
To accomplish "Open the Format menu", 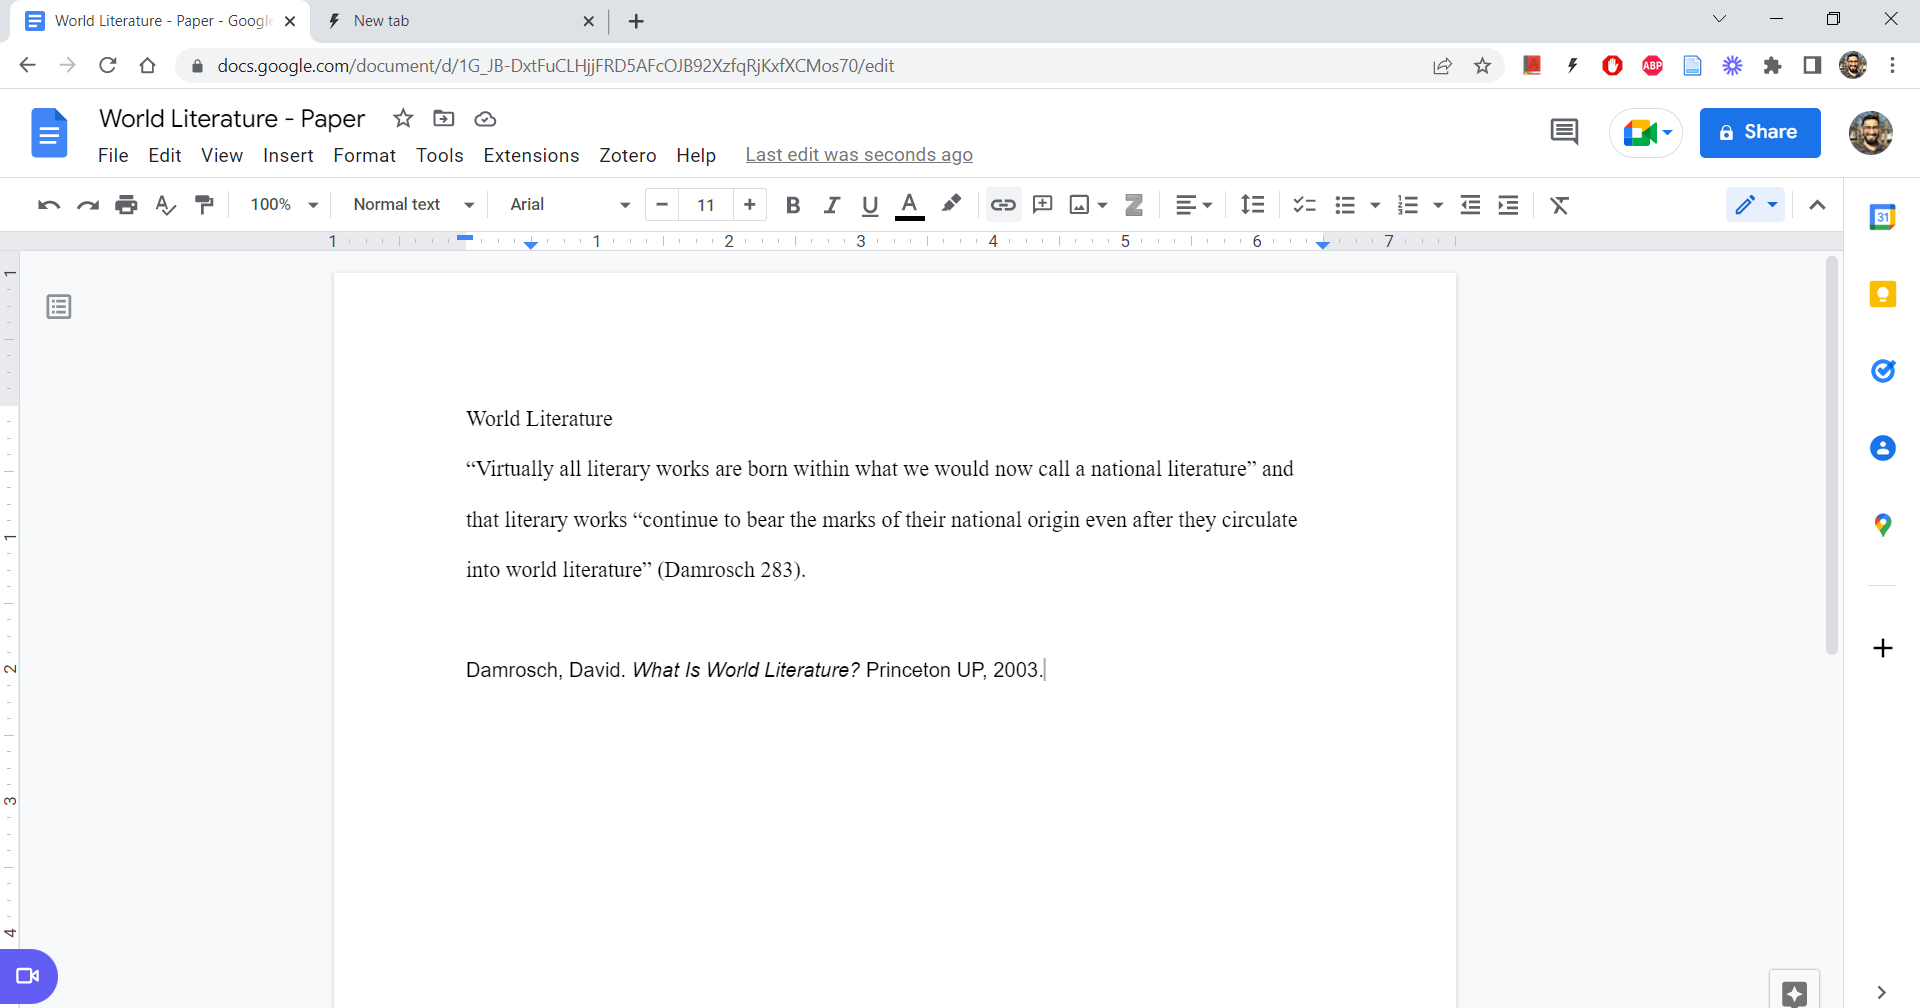I will point(364,155).
